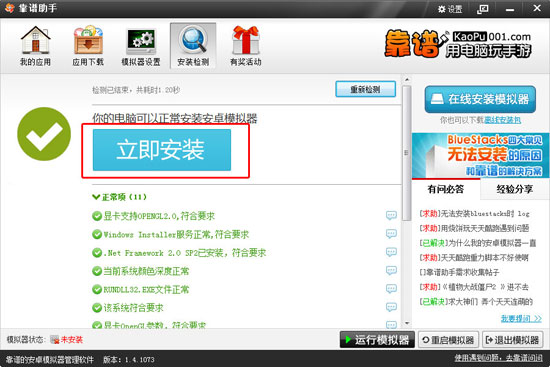The width and height of the screenshot is (550, 367).
Task: Switch to 经验分享 tab
Action: [x=515, y=189]
